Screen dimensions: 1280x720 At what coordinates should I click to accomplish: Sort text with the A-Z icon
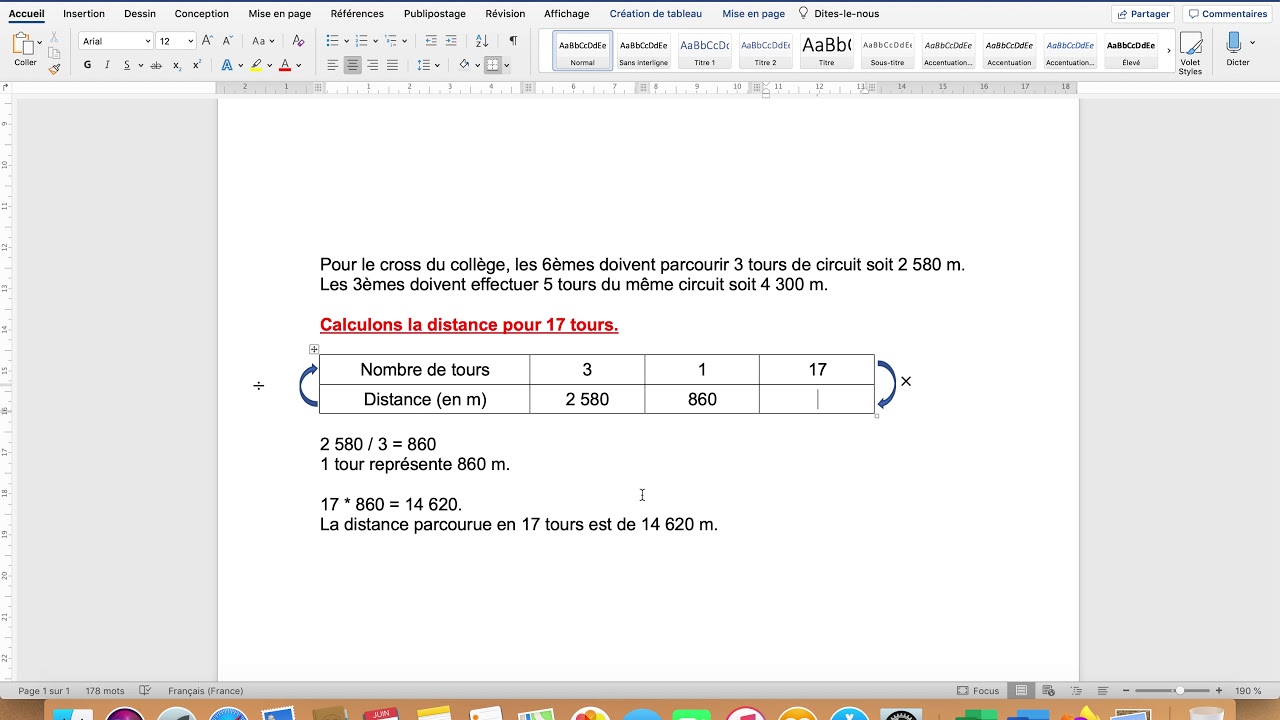click(482, 41)
